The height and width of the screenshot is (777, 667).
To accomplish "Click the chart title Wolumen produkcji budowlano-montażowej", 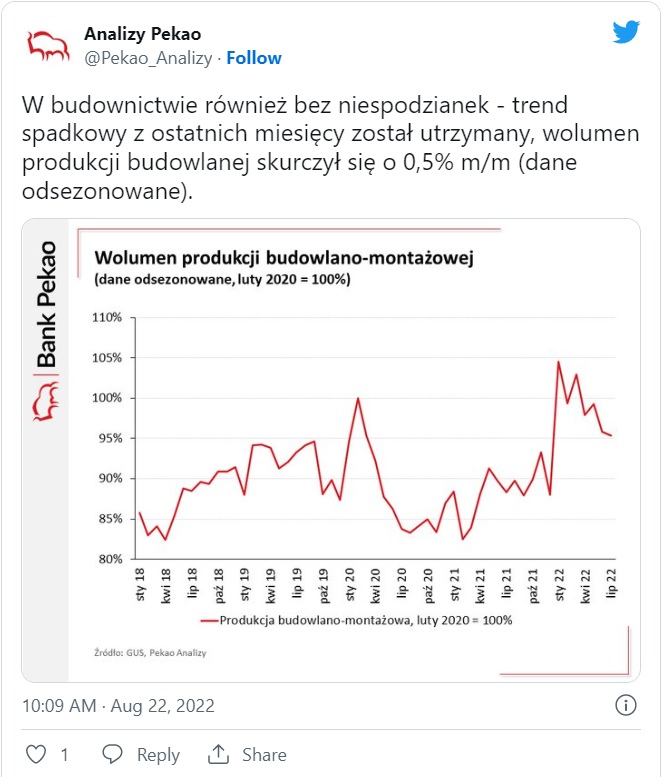I will pos(284,258).
